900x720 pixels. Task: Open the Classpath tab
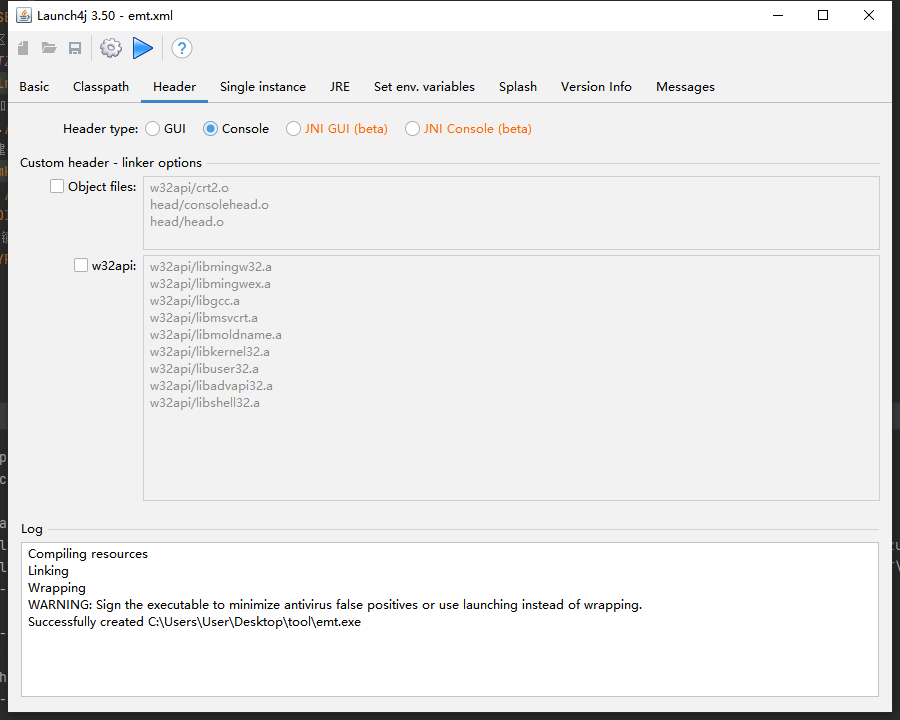point(101,87)
